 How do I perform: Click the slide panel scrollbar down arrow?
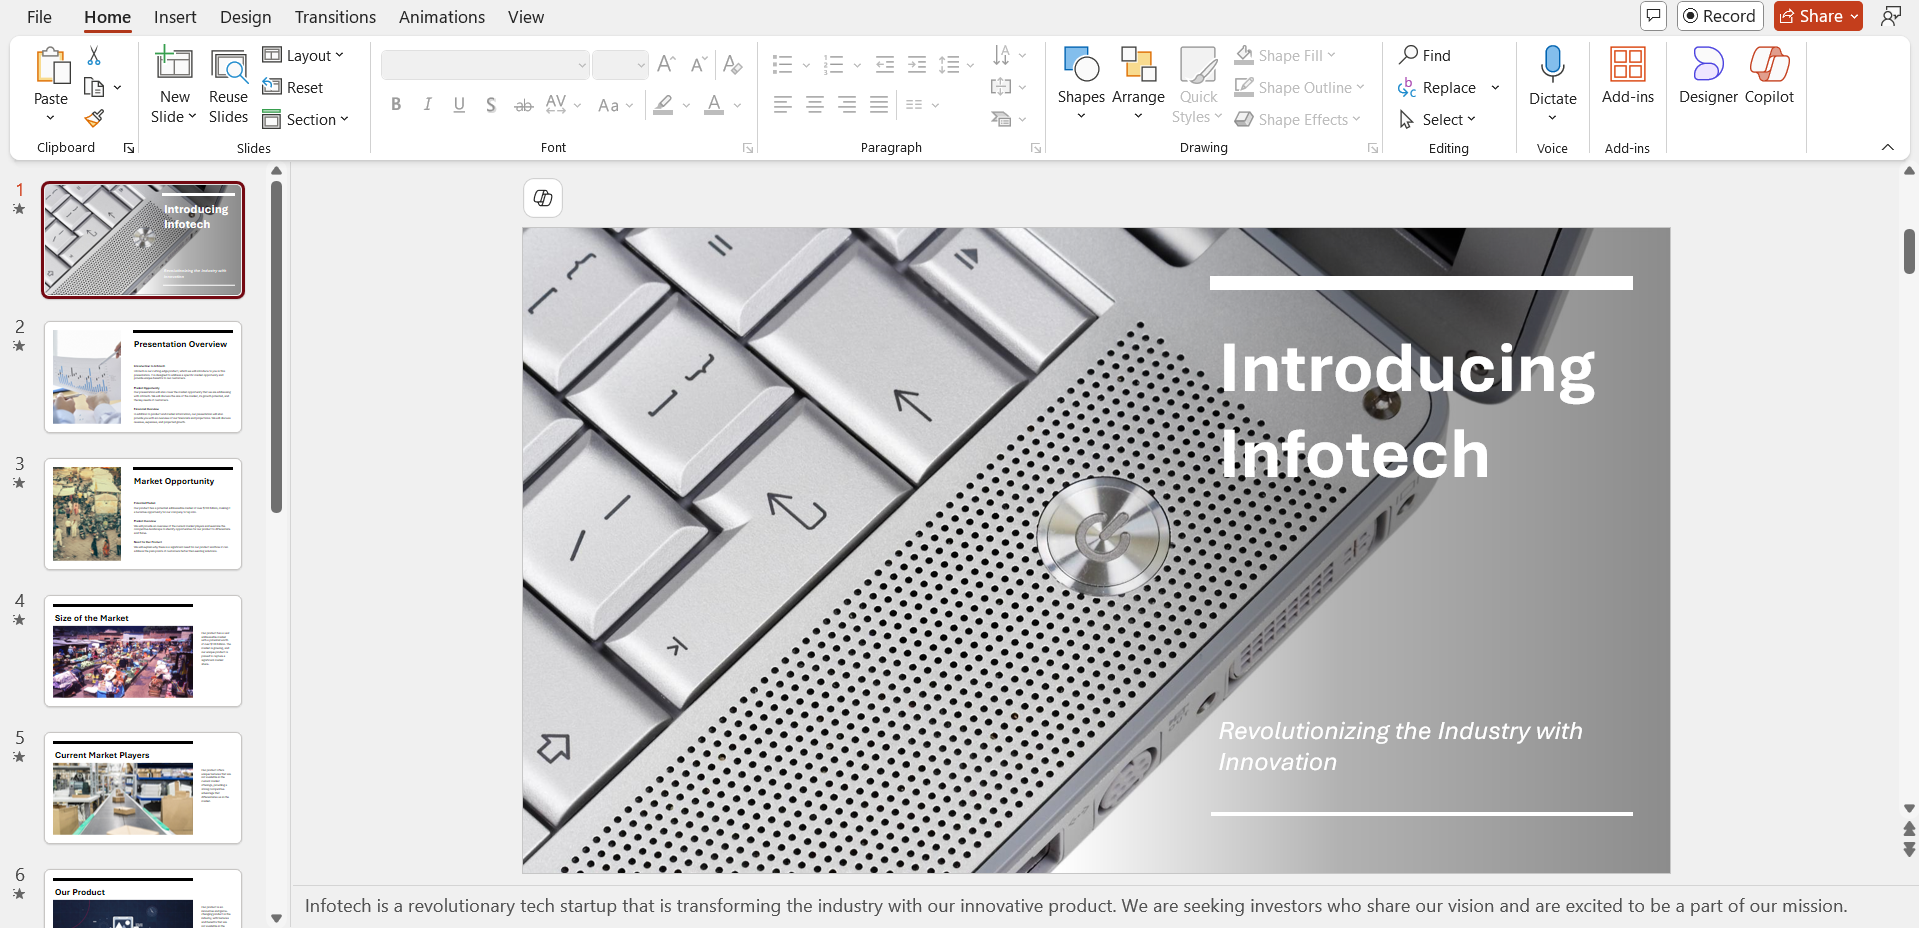tap(277, 917)
